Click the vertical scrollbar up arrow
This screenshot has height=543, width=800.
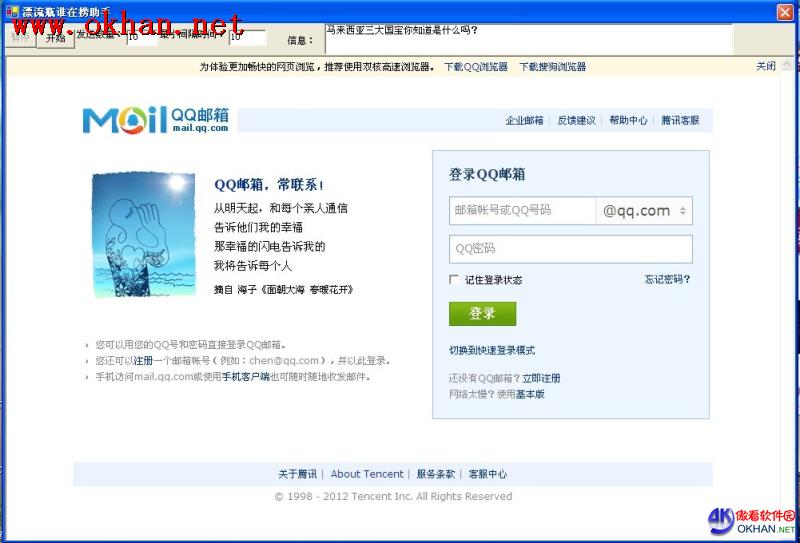click(787, 65)
